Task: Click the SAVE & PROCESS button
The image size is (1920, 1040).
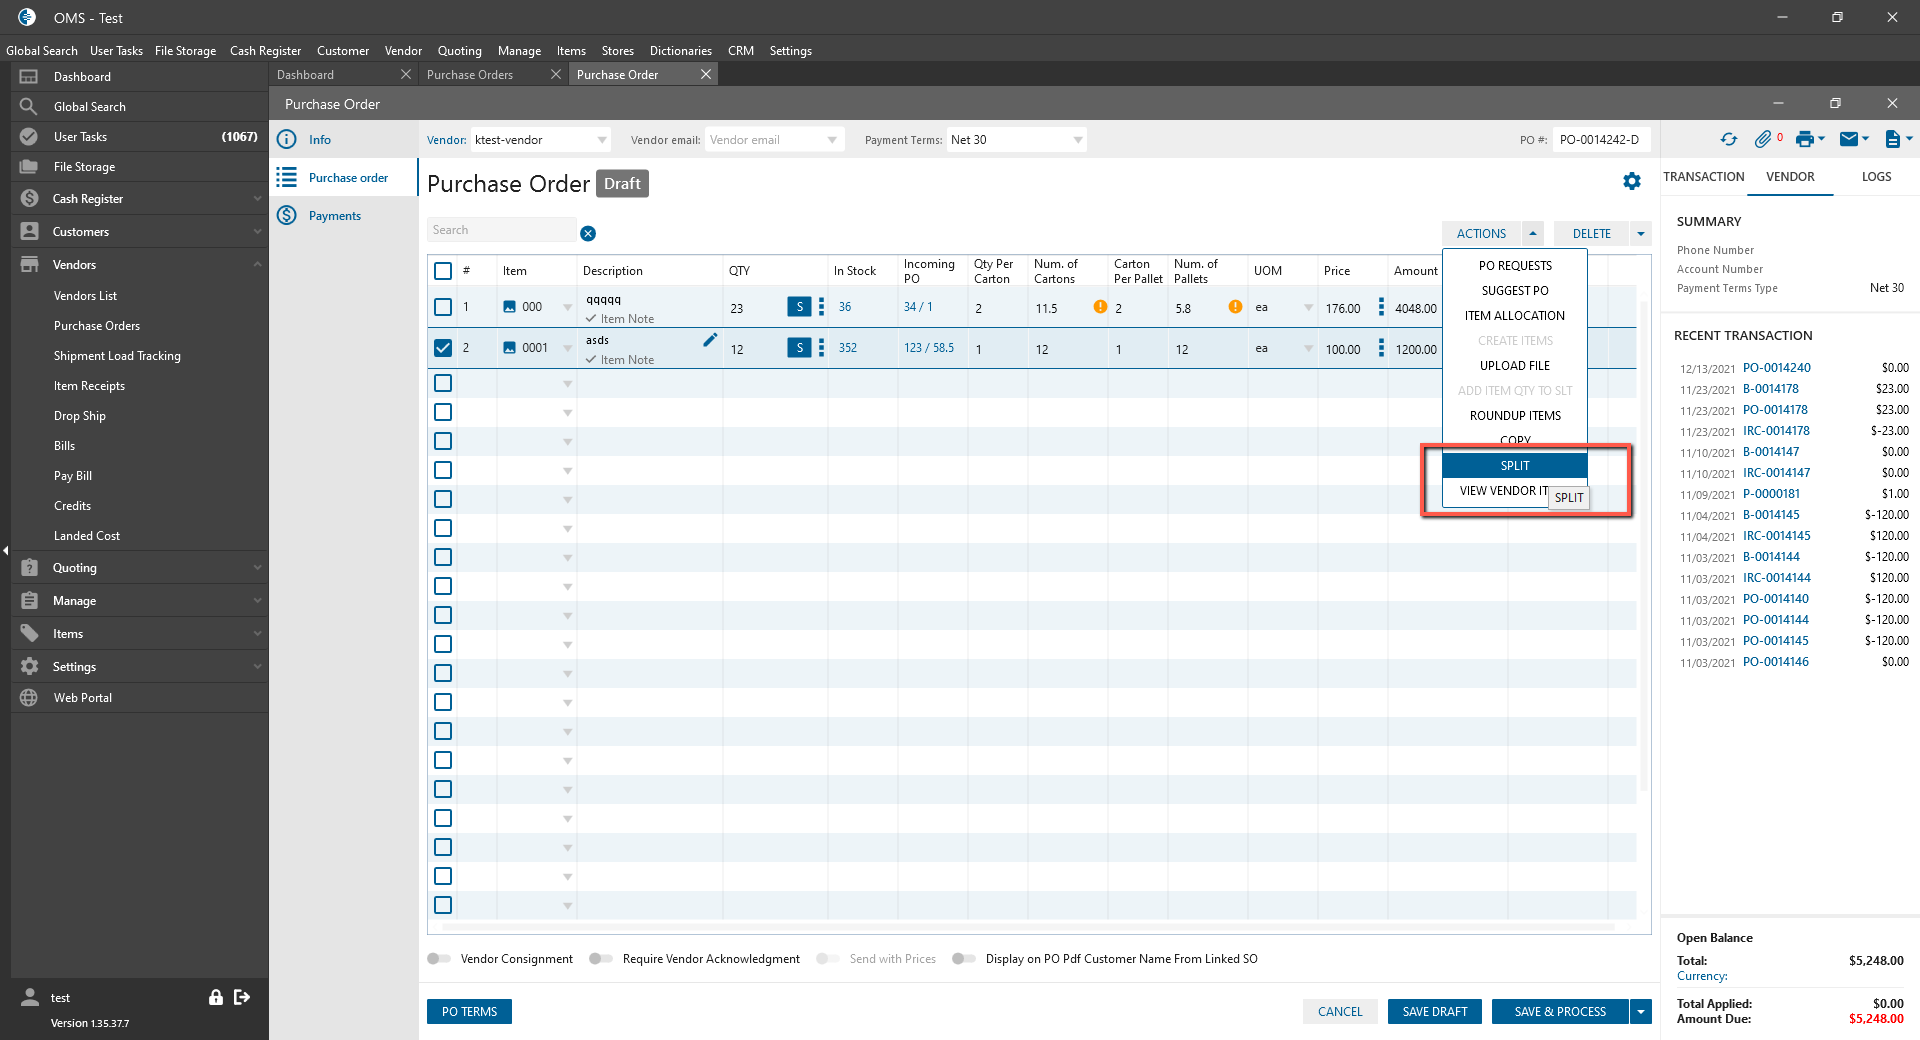Action: pyautogui.click(x=1560, y=1012)
